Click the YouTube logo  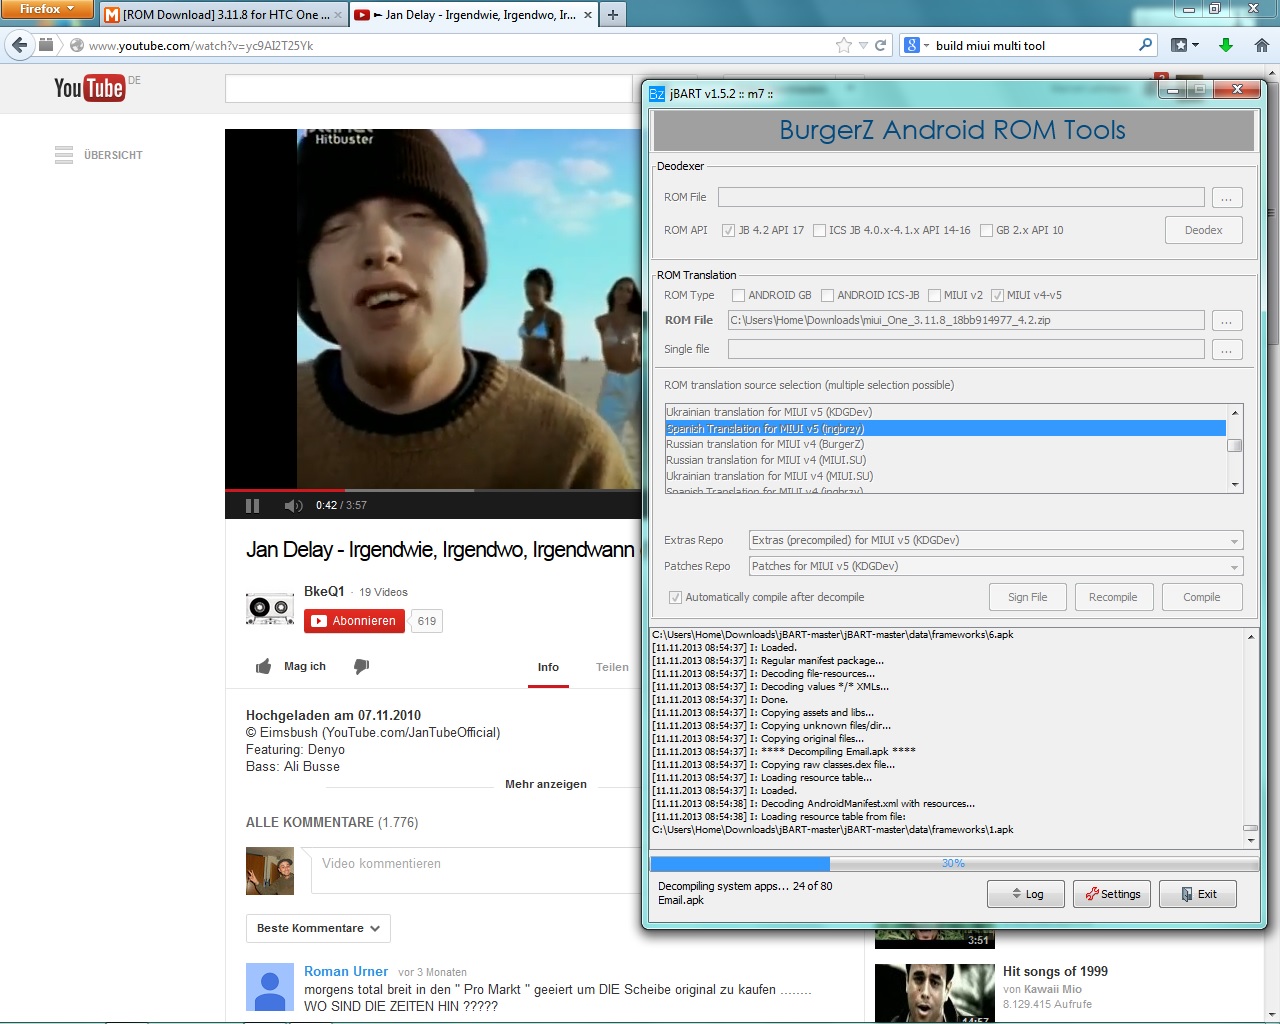[x=89, y=88]
